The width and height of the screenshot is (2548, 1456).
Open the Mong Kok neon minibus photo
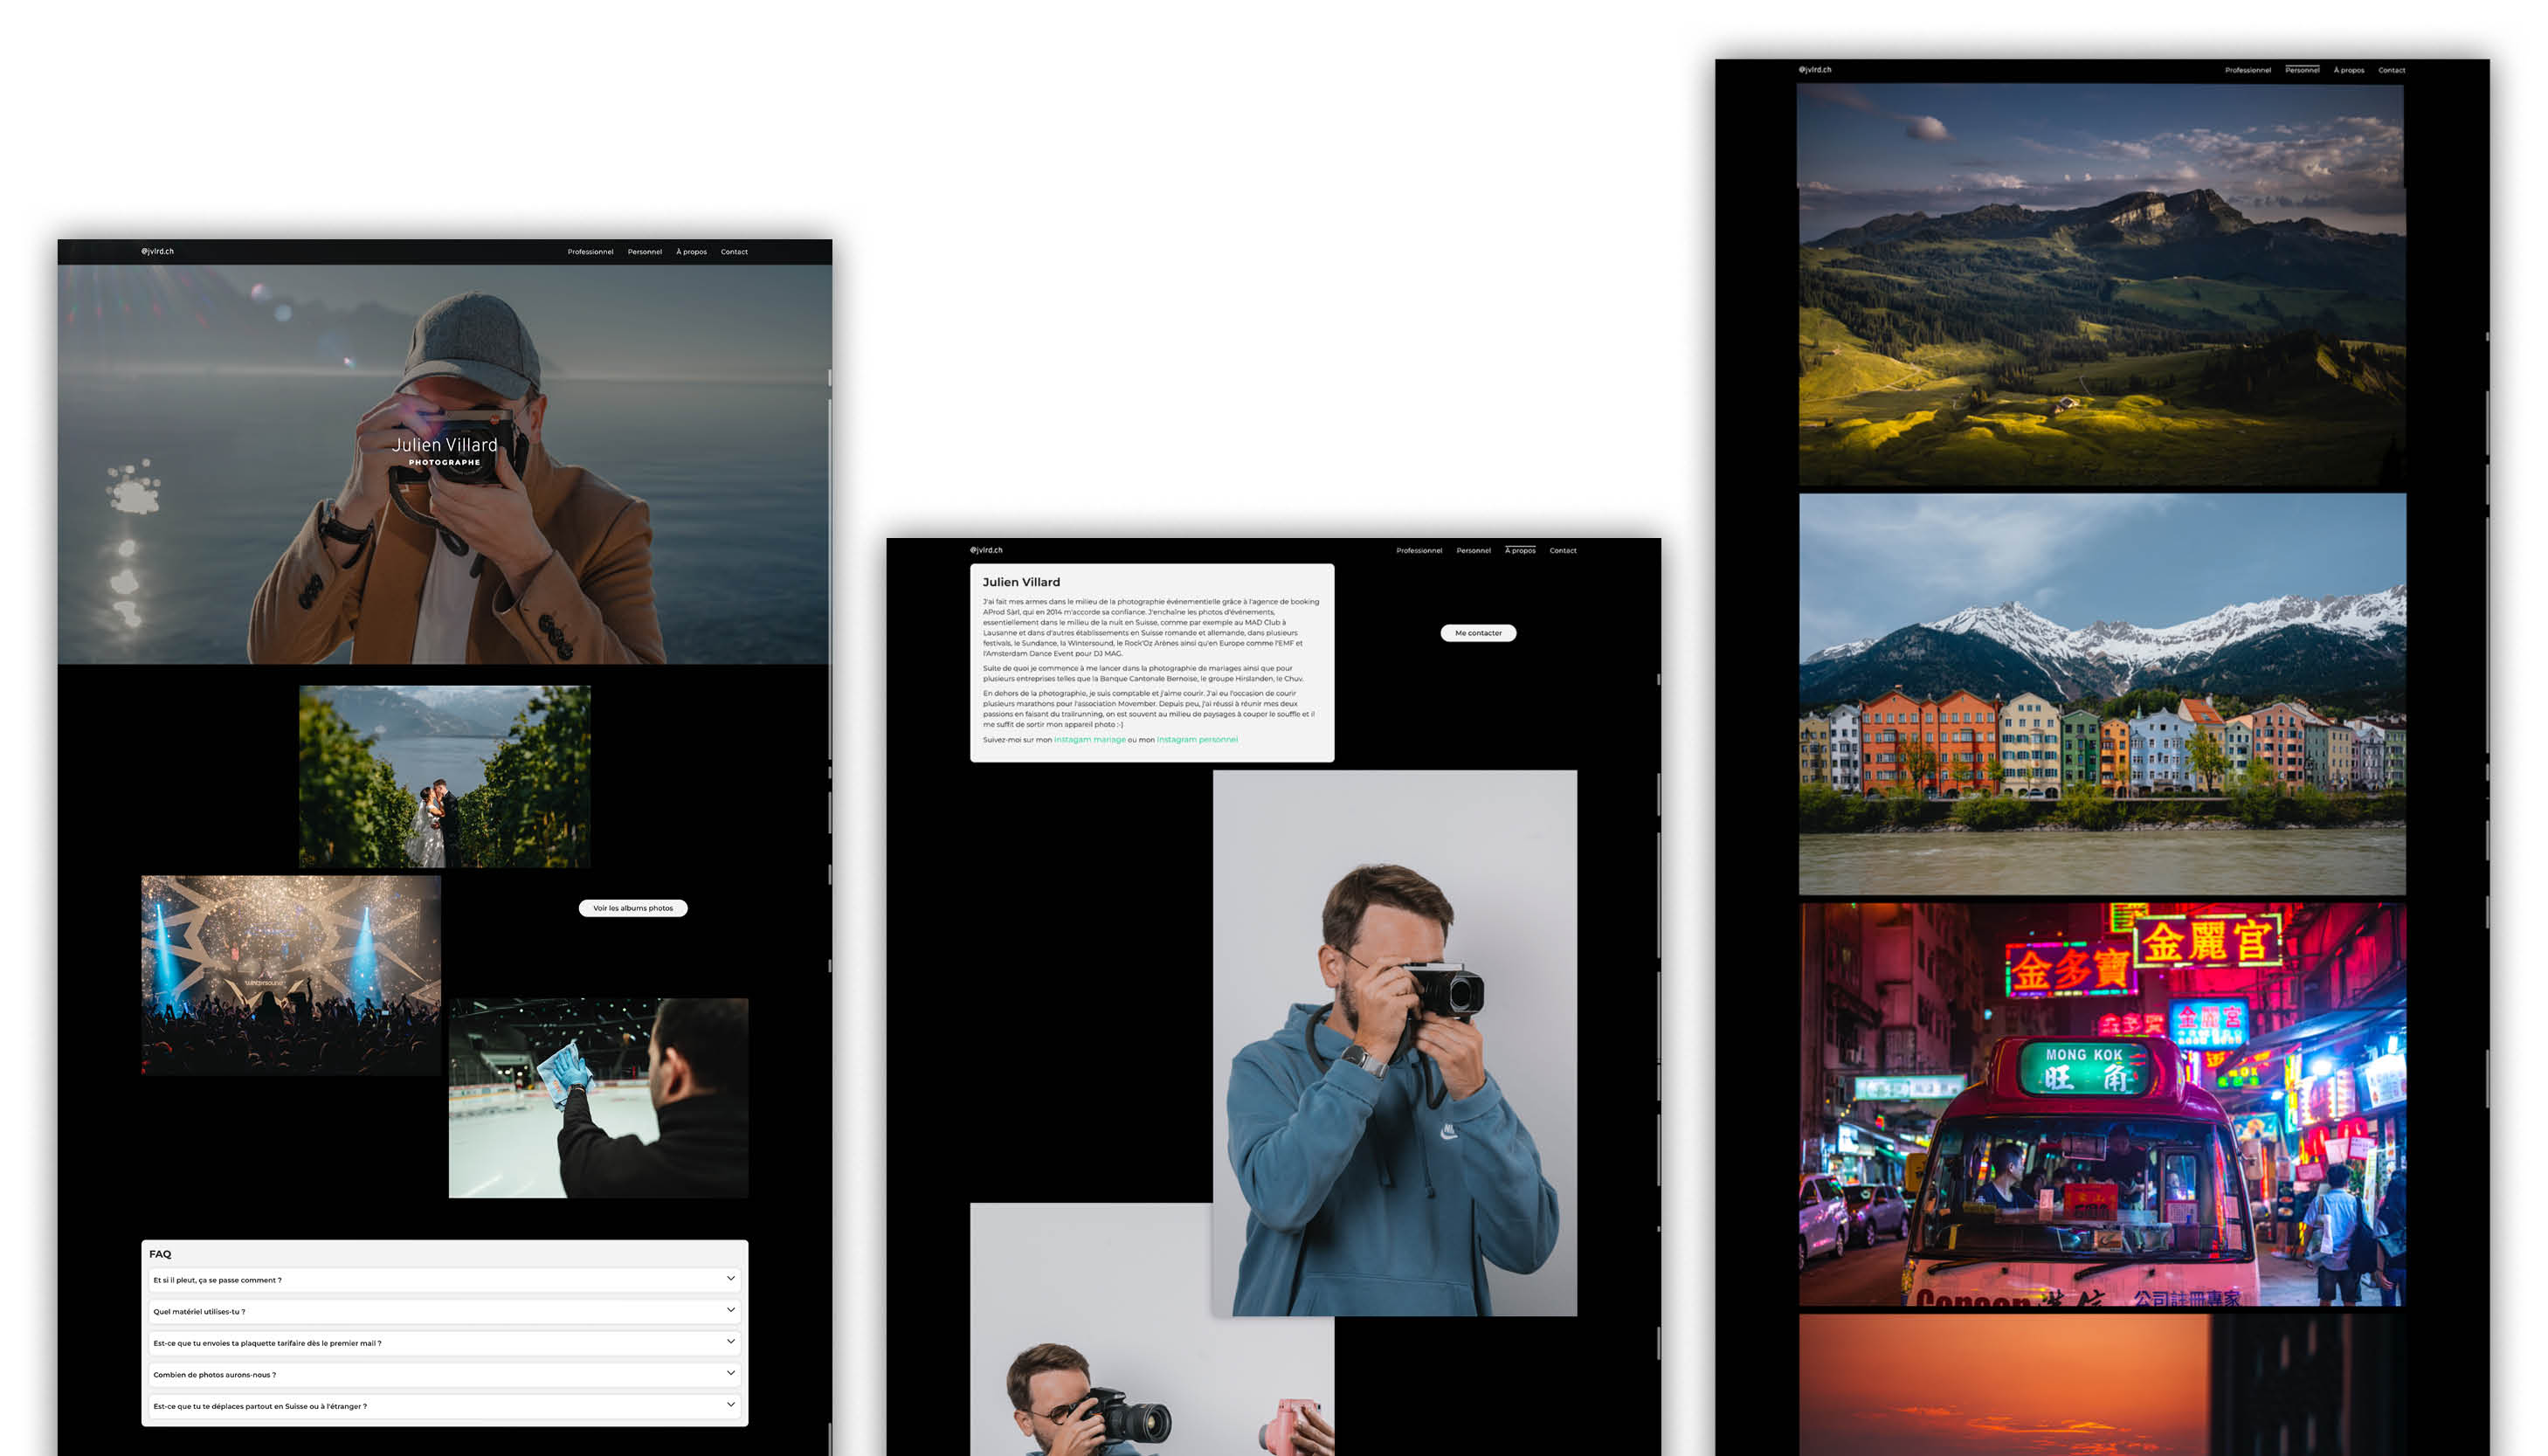pos(2102,1104)
